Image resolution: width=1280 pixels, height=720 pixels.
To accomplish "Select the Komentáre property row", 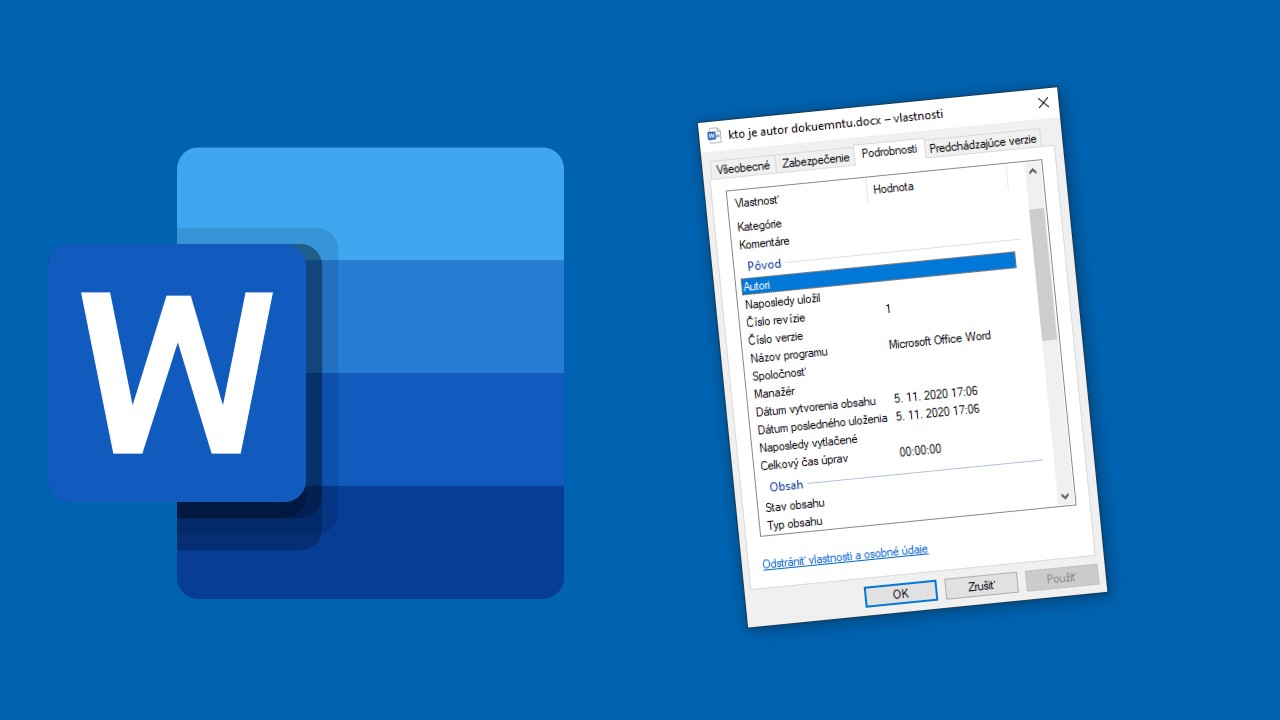I will pos(764,242).
